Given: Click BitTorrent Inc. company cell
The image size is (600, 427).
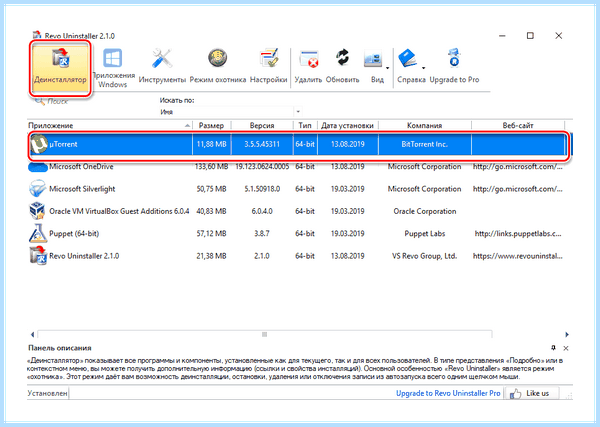Looking at the screenshot, I should click(424, 144).
